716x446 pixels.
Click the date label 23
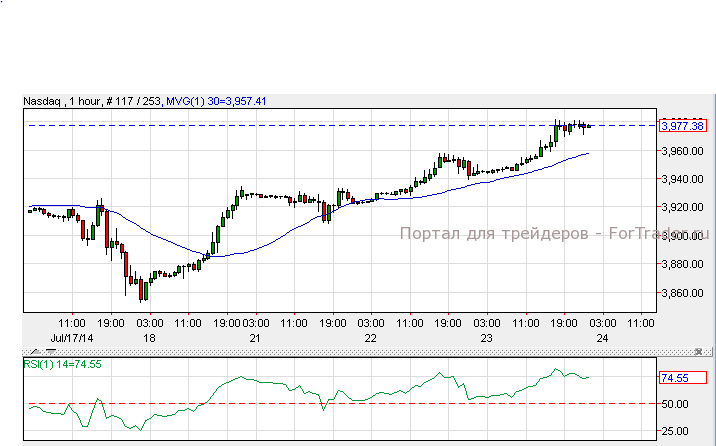tap(486, 338)
